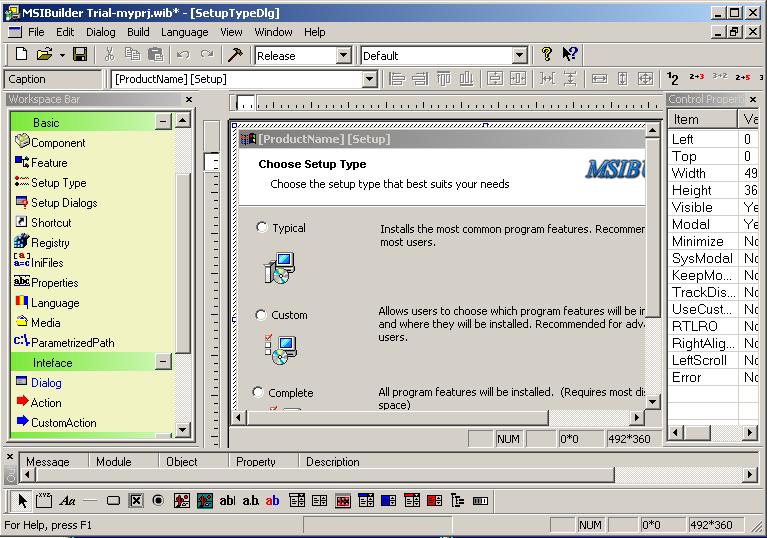Create a new project with the blank page icon
This screenshot has height=538, width=767.
click(x=21, y=54)
